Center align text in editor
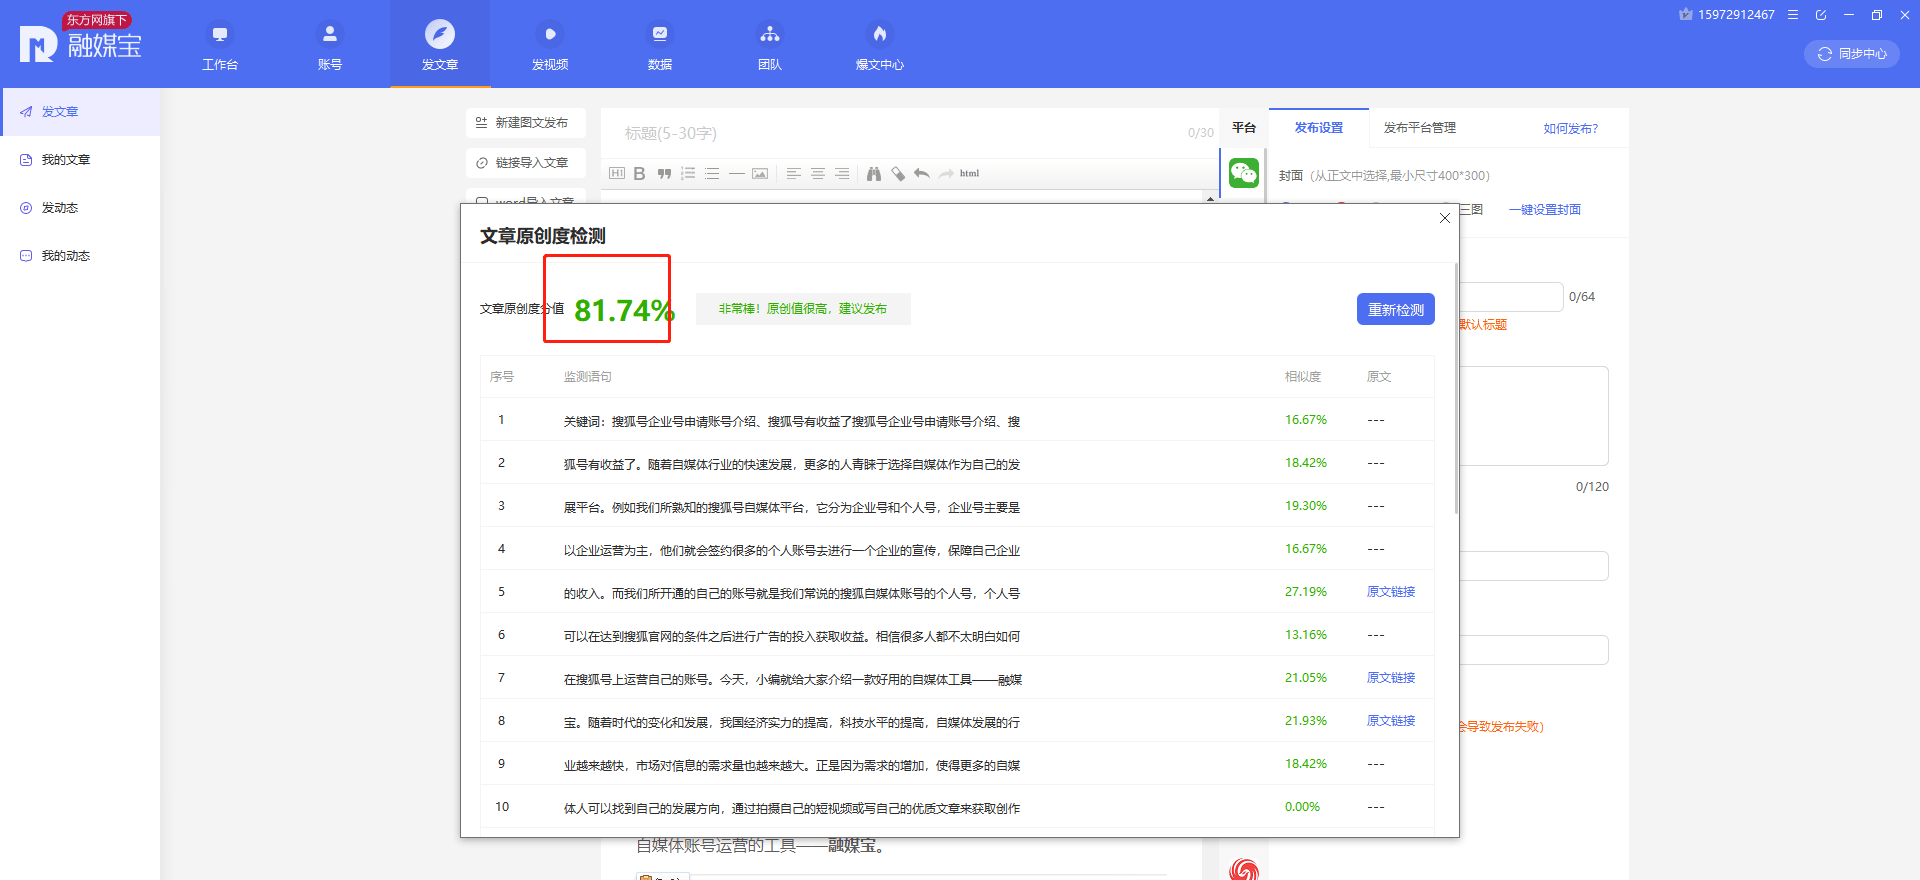Screen dimensions: 1920x880 tap(818, 174)
